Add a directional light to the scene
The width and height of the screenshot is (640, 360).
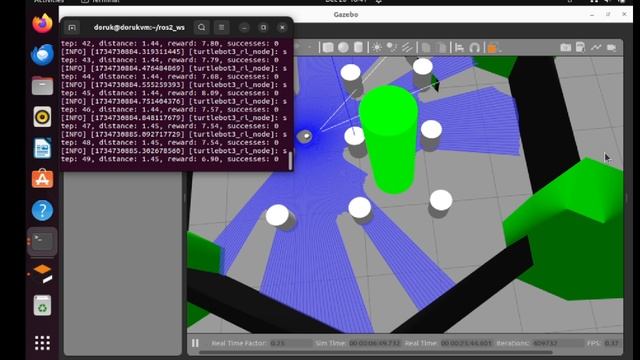point(407,48)
